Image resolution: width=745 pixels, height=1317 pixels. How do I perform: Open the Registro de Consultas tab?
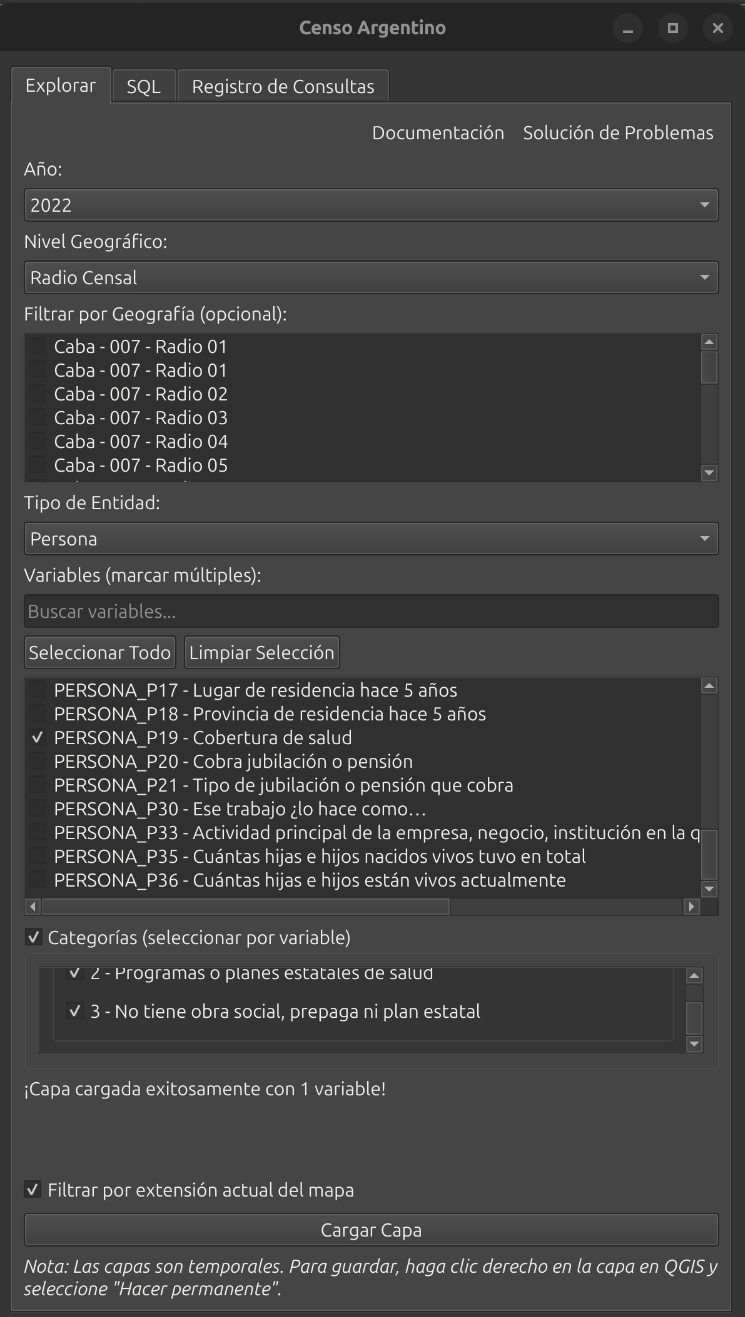click(x=283, y=86)
